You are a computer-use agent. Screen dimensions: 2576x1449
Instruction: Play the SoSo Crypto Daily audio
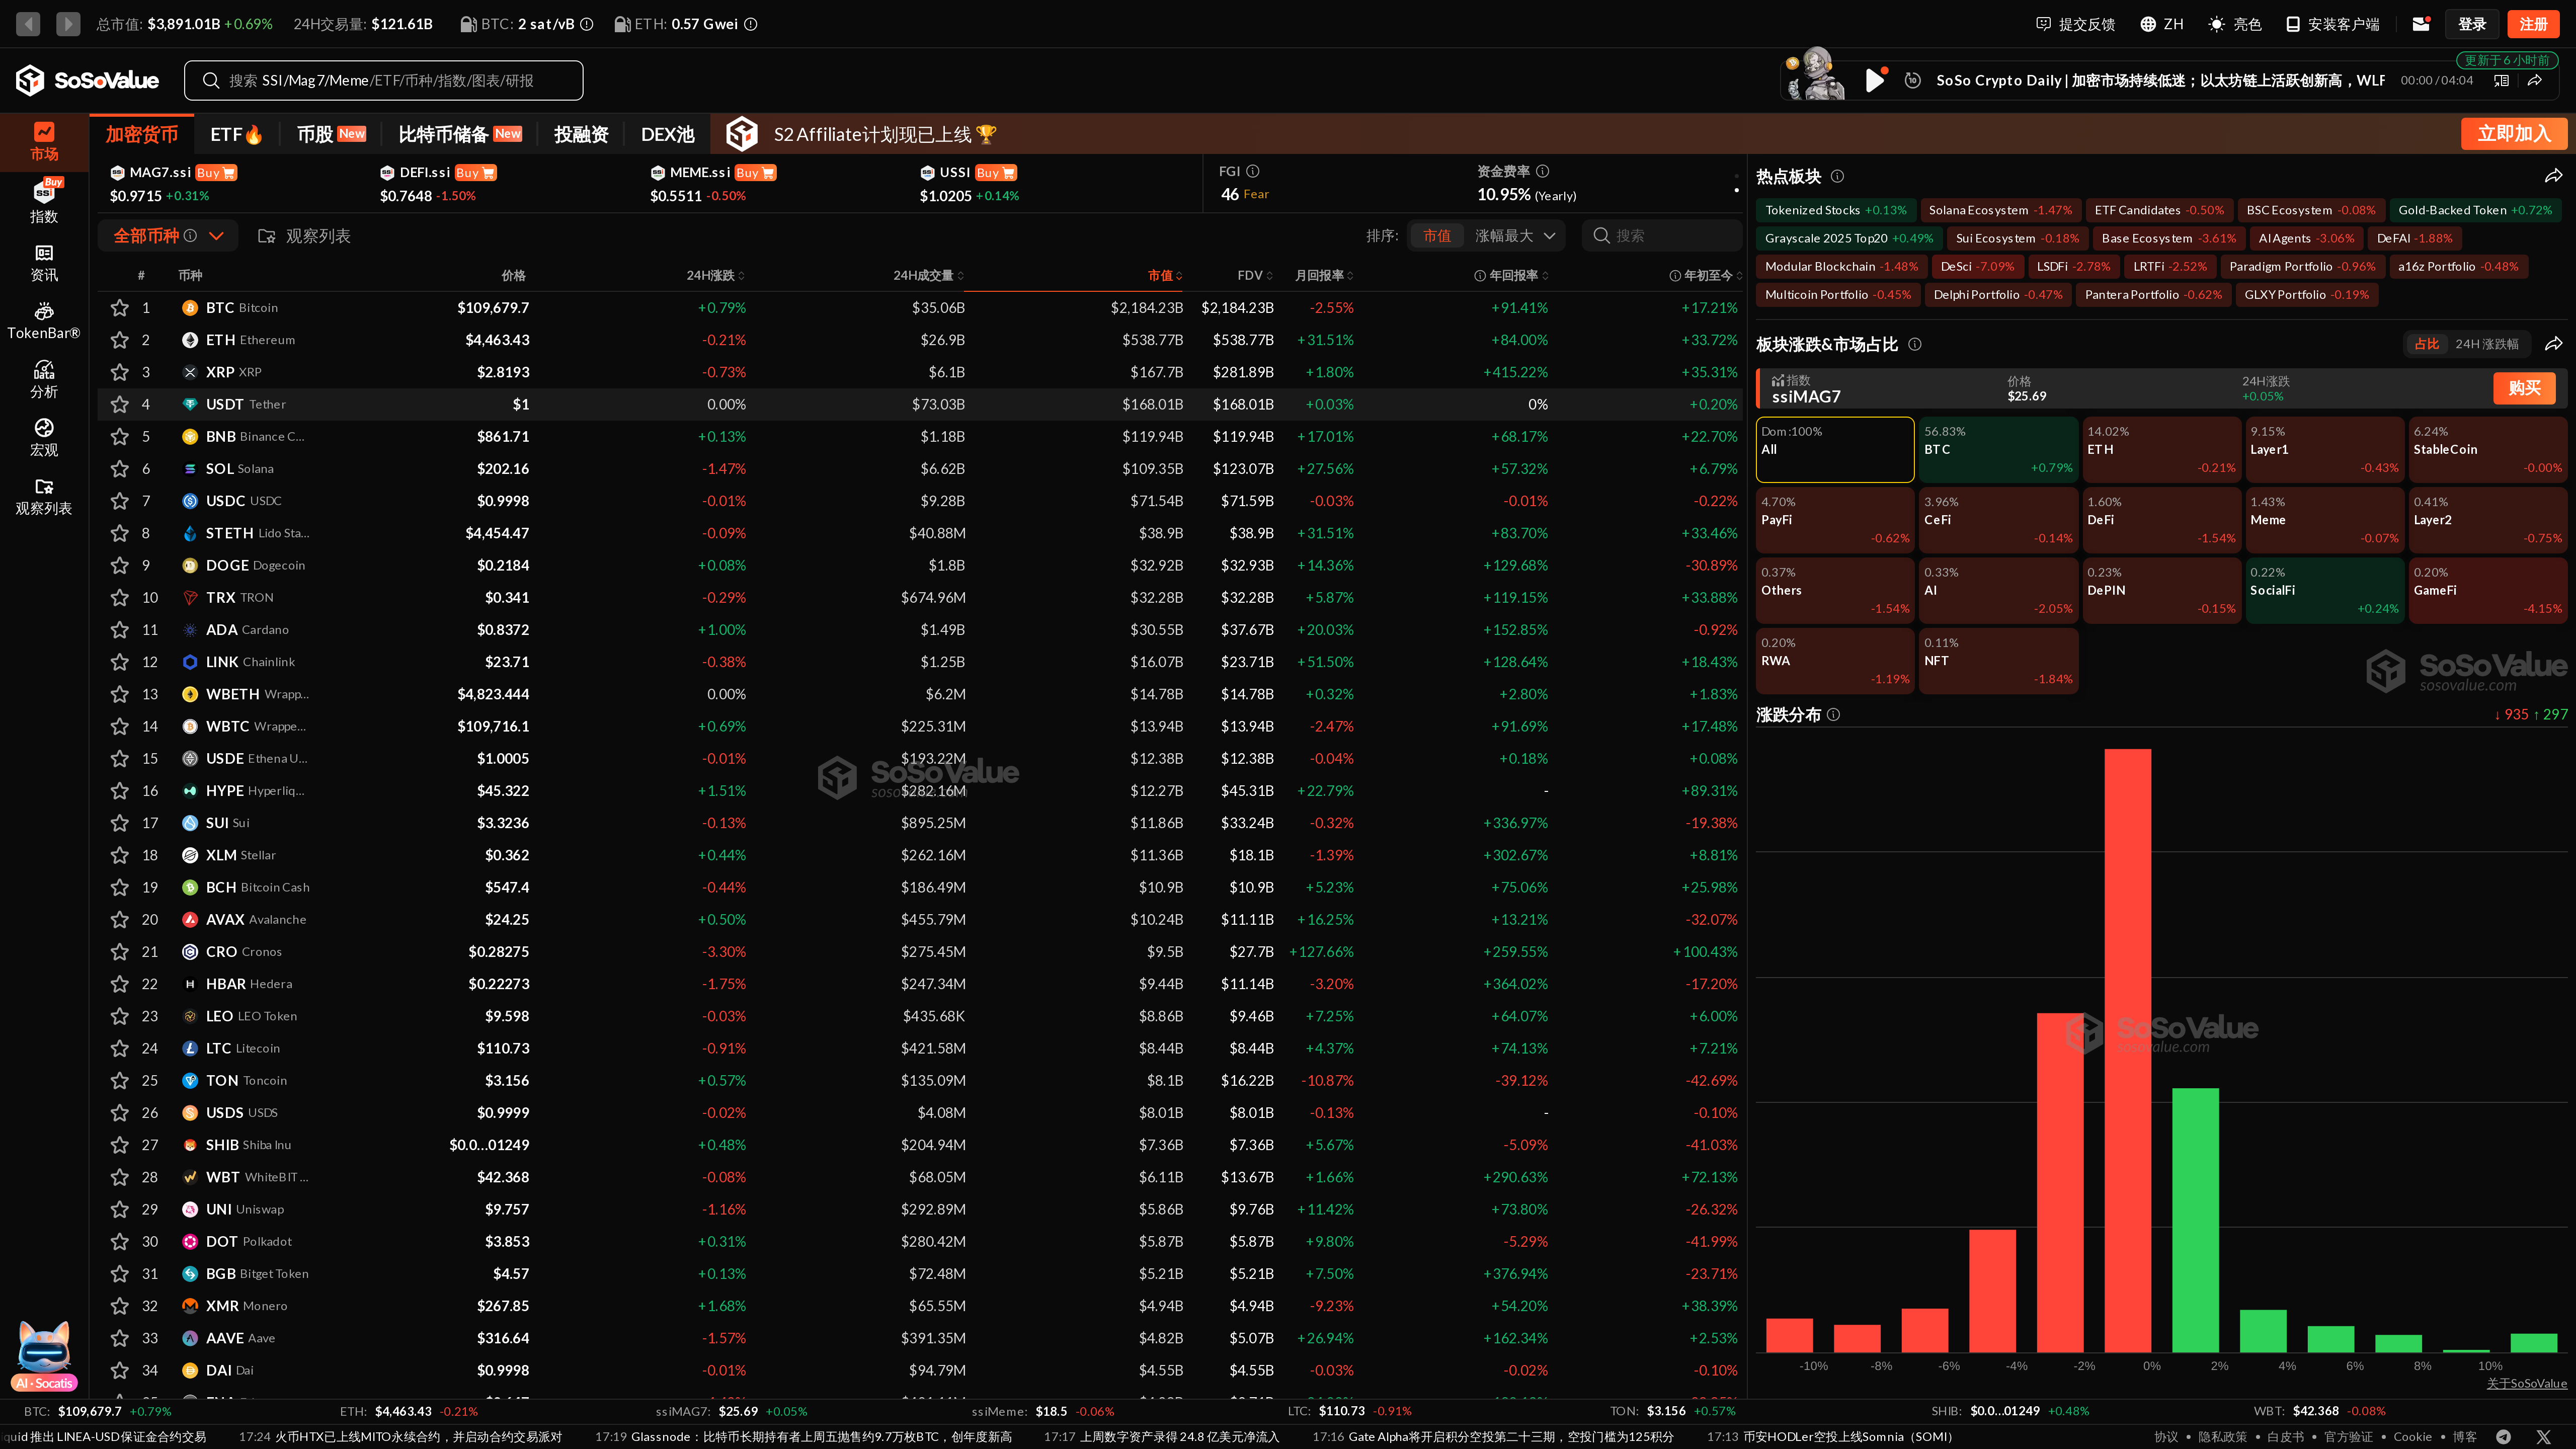pyautogui.click(x=1875, y=80)
